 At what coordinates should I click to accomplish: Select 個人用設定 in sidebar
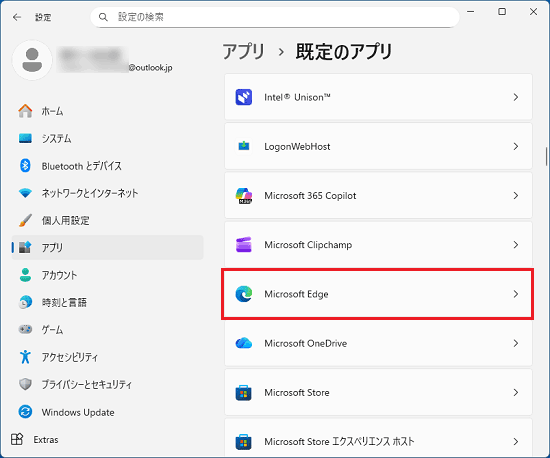[x=107, y=220]
